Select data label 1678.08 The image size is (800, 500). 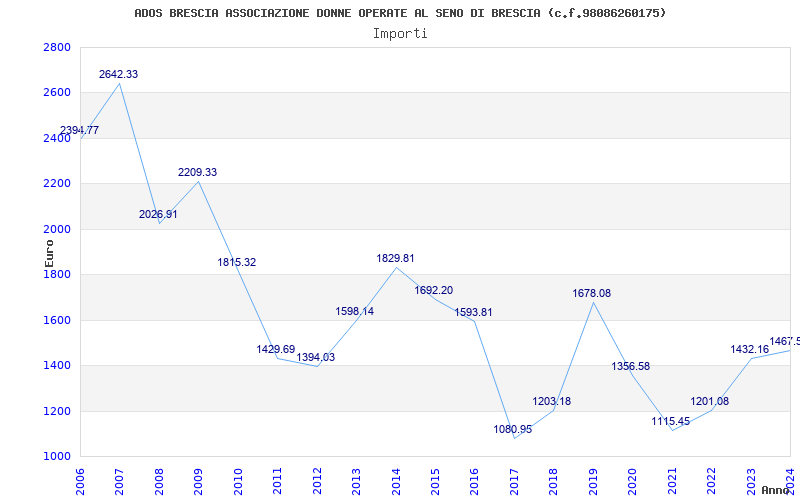click(591, 293)
